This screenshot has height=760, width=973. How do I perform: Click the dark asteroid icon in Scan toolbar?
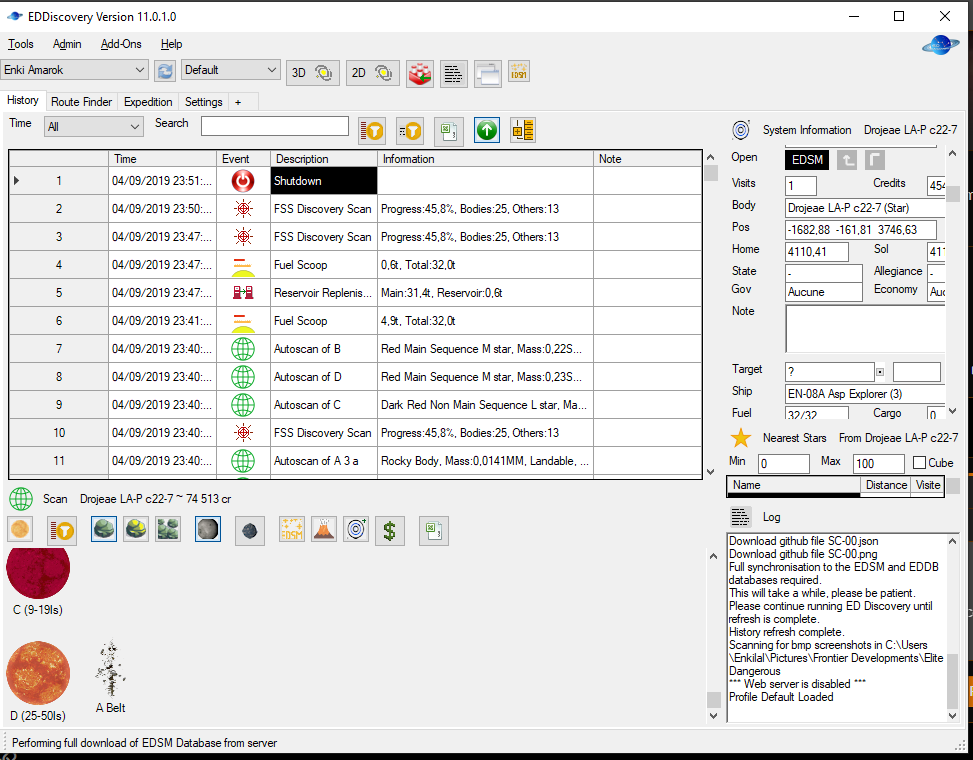[x=250, y=531]
